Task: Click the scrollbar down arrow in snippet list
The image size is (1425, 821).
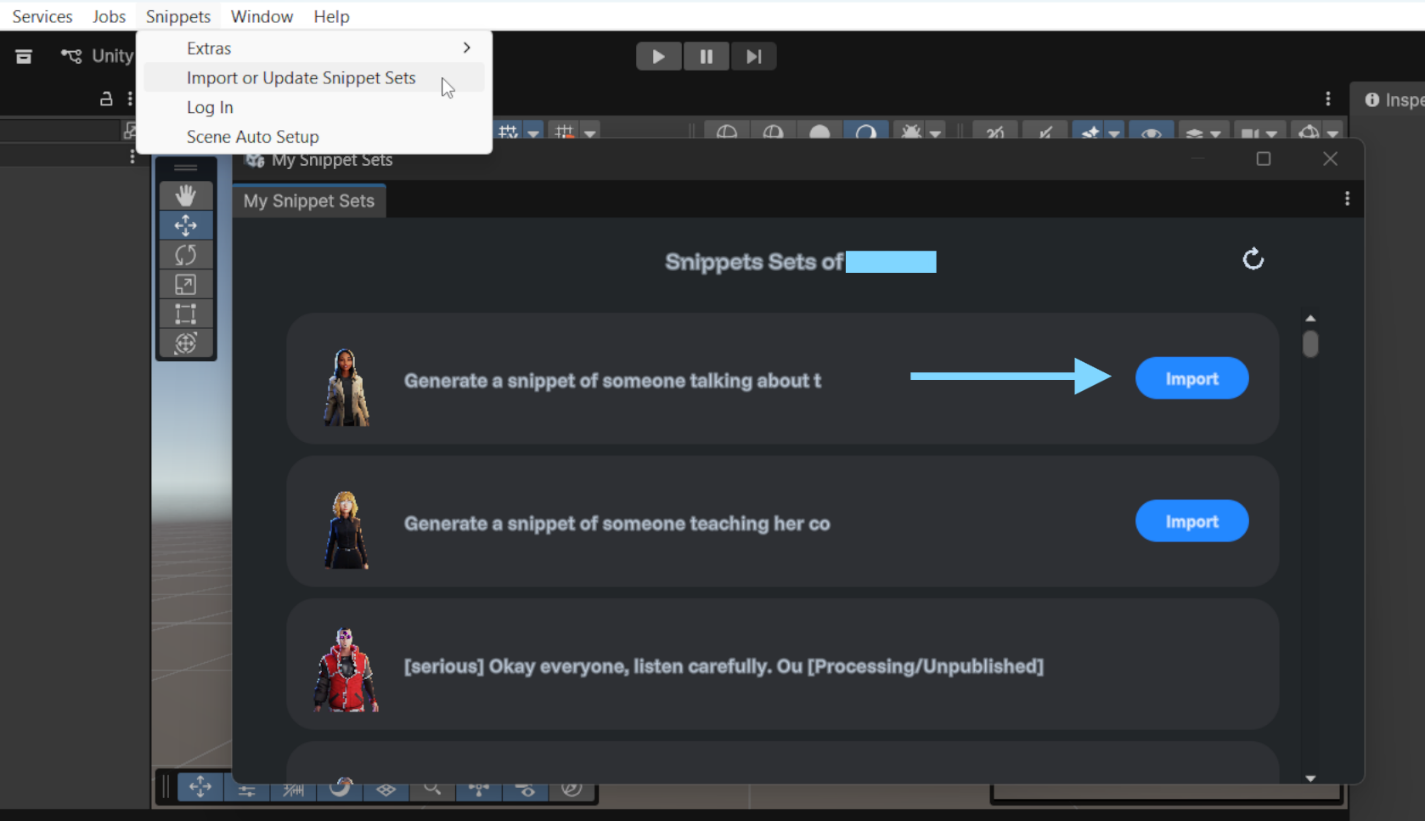Action: (1310, 778)
